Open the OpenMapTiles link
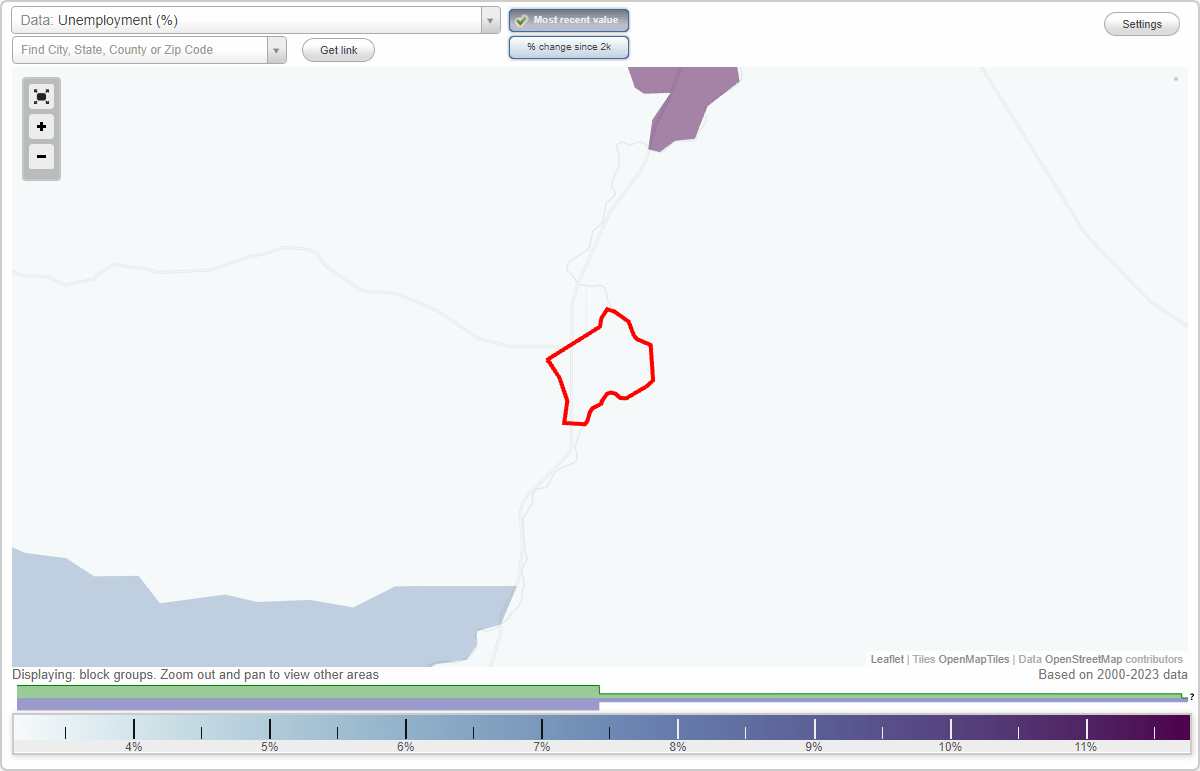The width and height of the screenshot is (1200, 771). click(973, 659)
